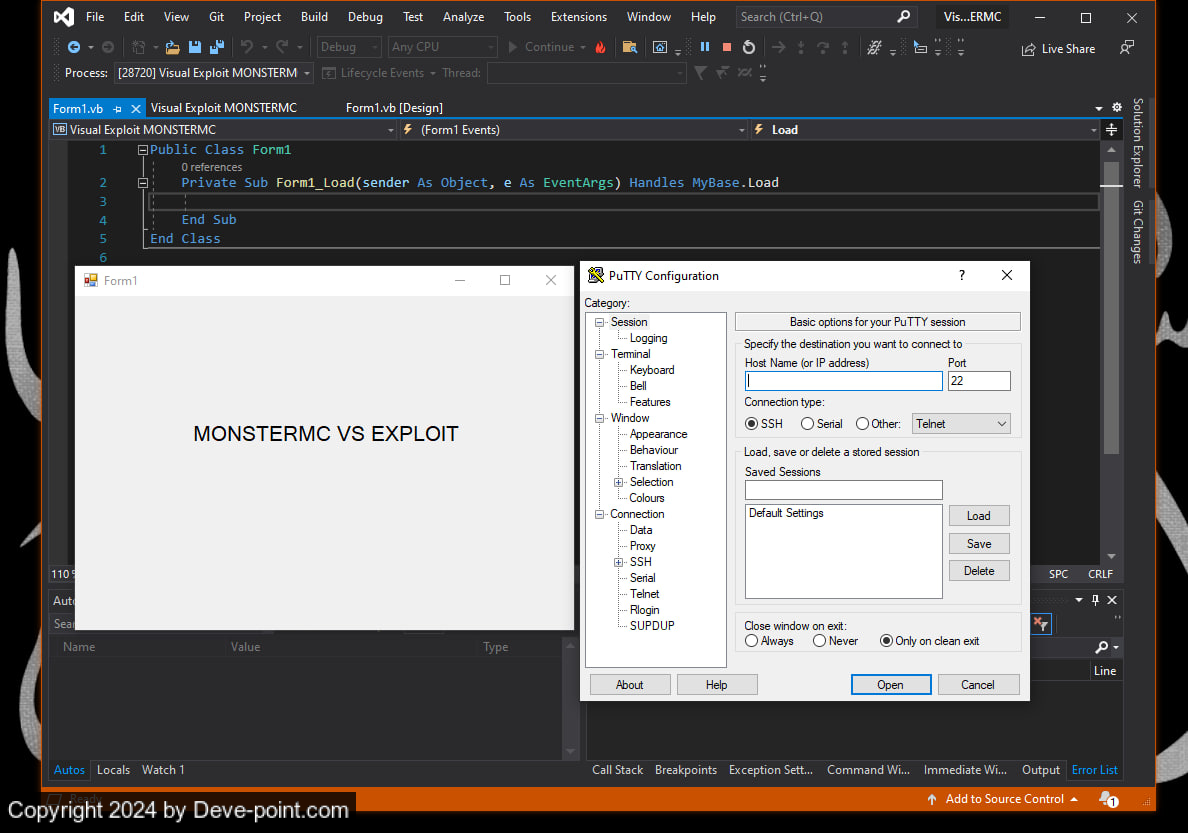
Task: Click the Hot Reload flame icon
Action: tap(600, 47)
